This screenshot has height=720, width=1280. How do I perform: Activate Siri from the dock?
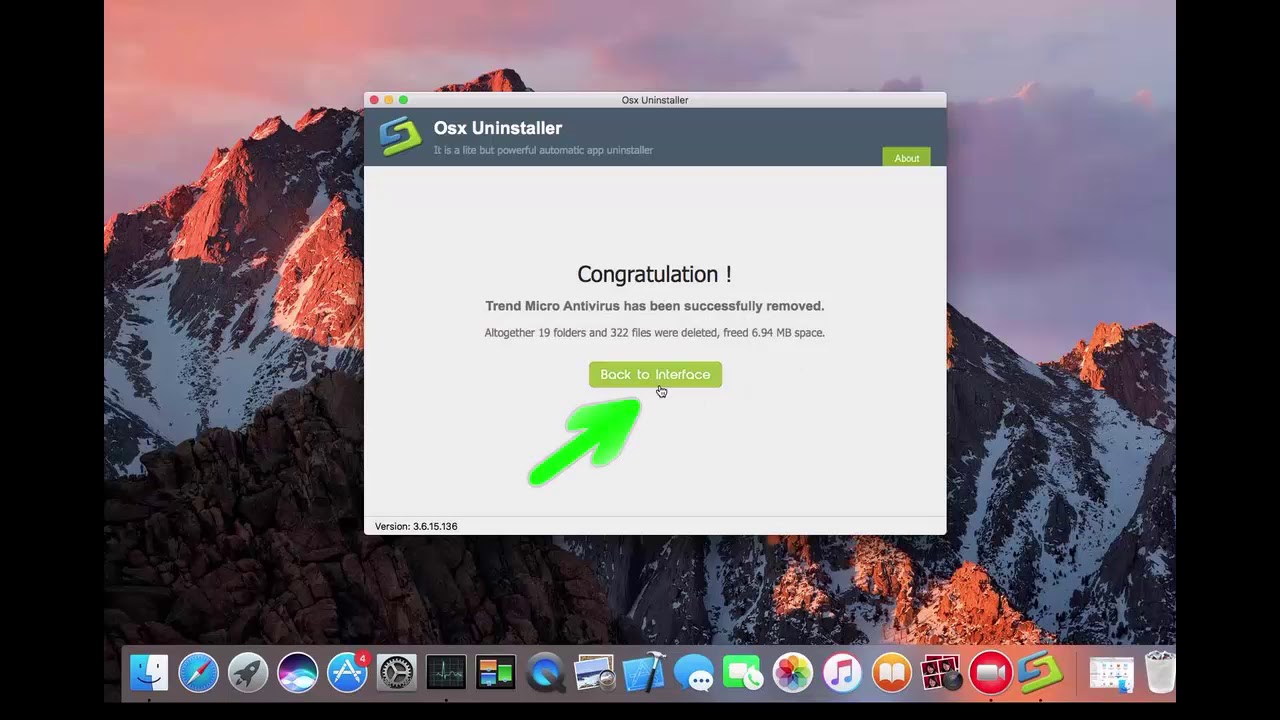[x=297, y=673]
